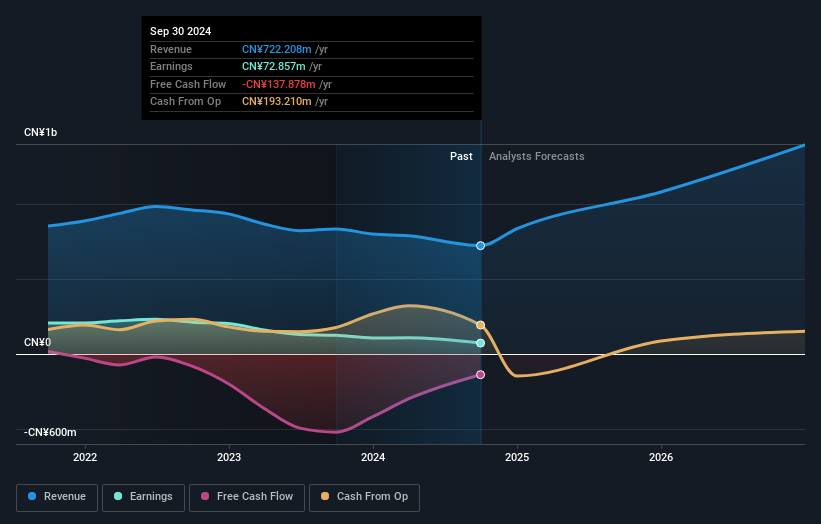Screen dimensions: 821x524
Task: Click the Cash From Op label in tooltip
Action: coord(185,102)
